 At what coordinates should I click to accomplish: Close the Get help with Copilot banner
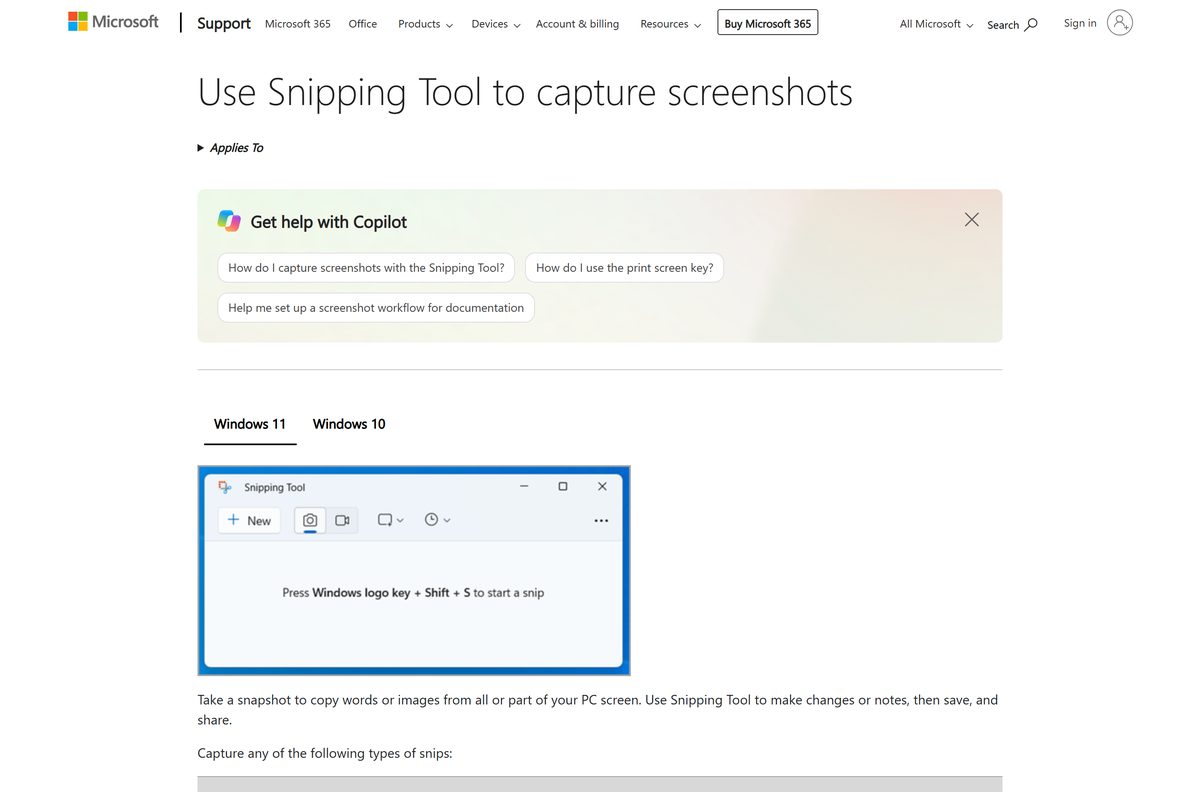point(972,219)
